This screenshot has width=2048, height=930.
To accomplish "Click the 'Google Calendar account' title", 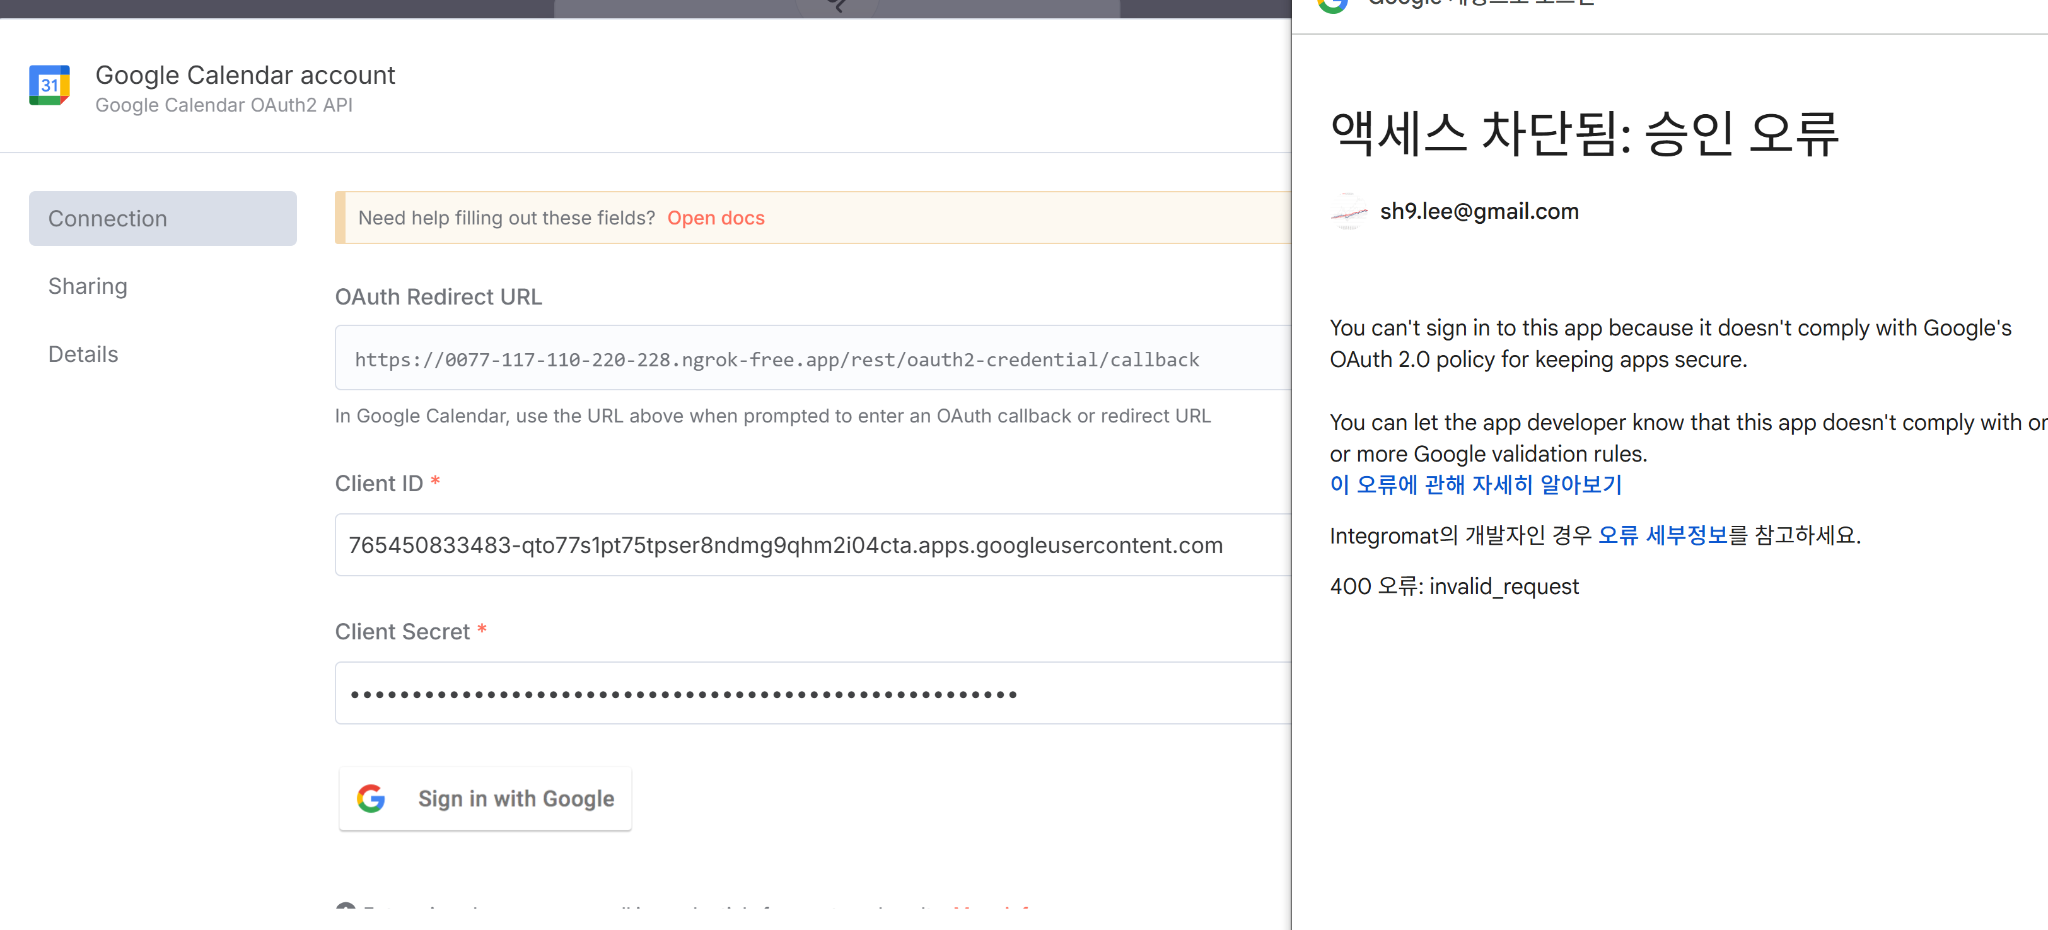I will pyautogui.click(x=245, y=75).
